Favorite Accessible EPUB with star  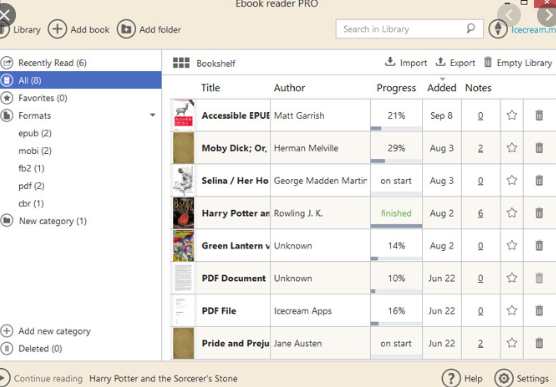(512, 115)
